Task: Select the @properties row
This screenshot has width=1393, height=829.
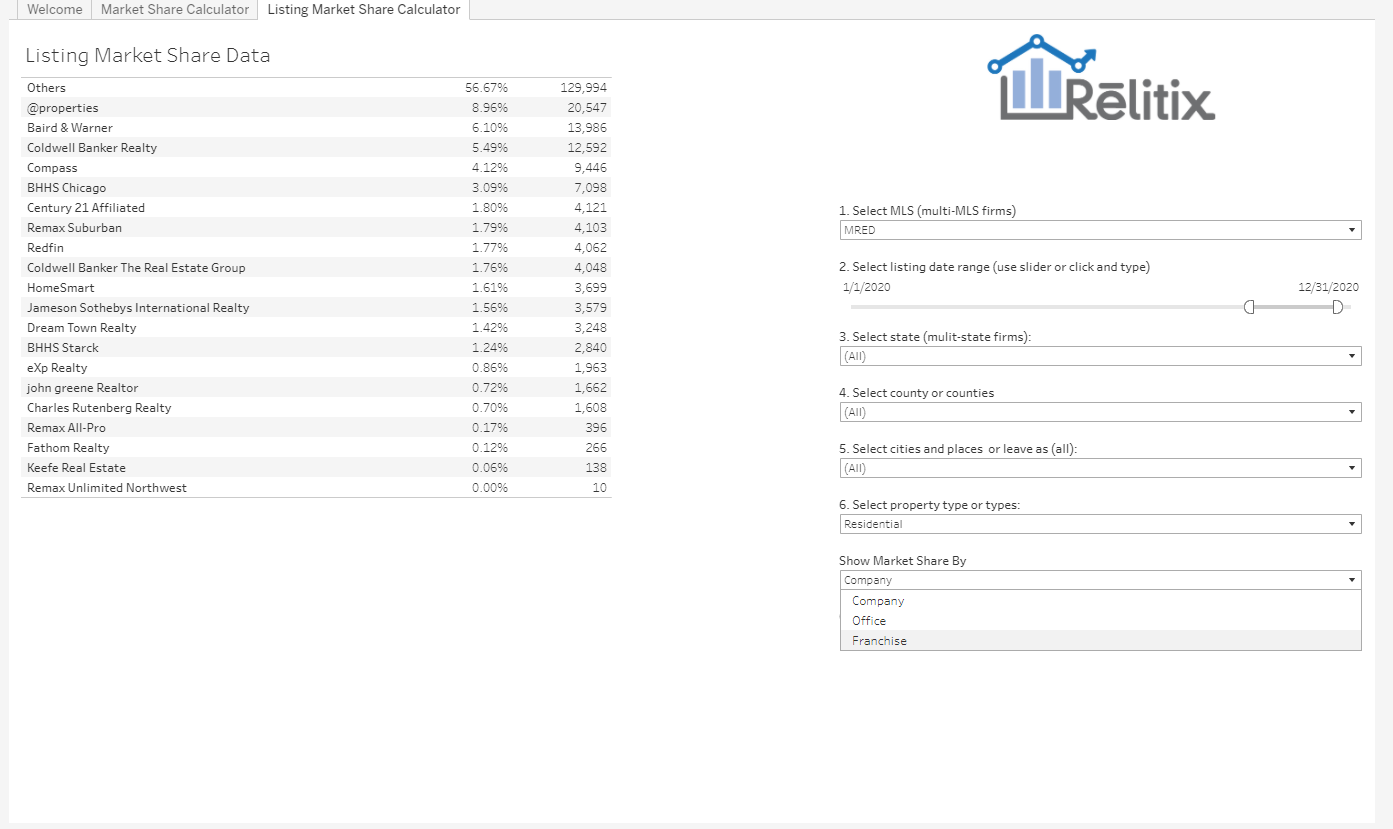Action: pos(316,108)
